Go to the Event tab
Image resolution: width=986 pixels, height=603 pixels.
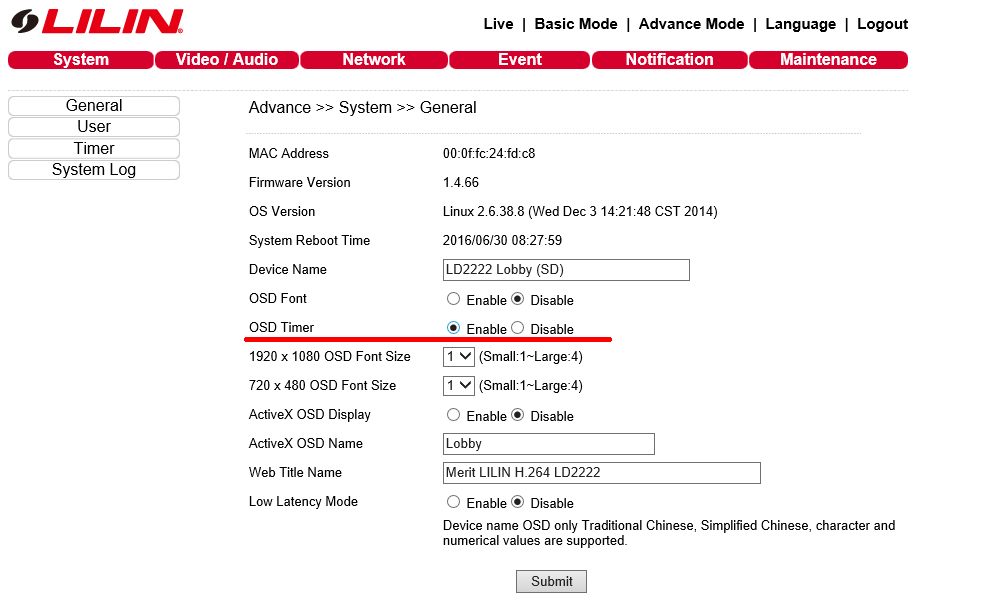pos(520,60)
